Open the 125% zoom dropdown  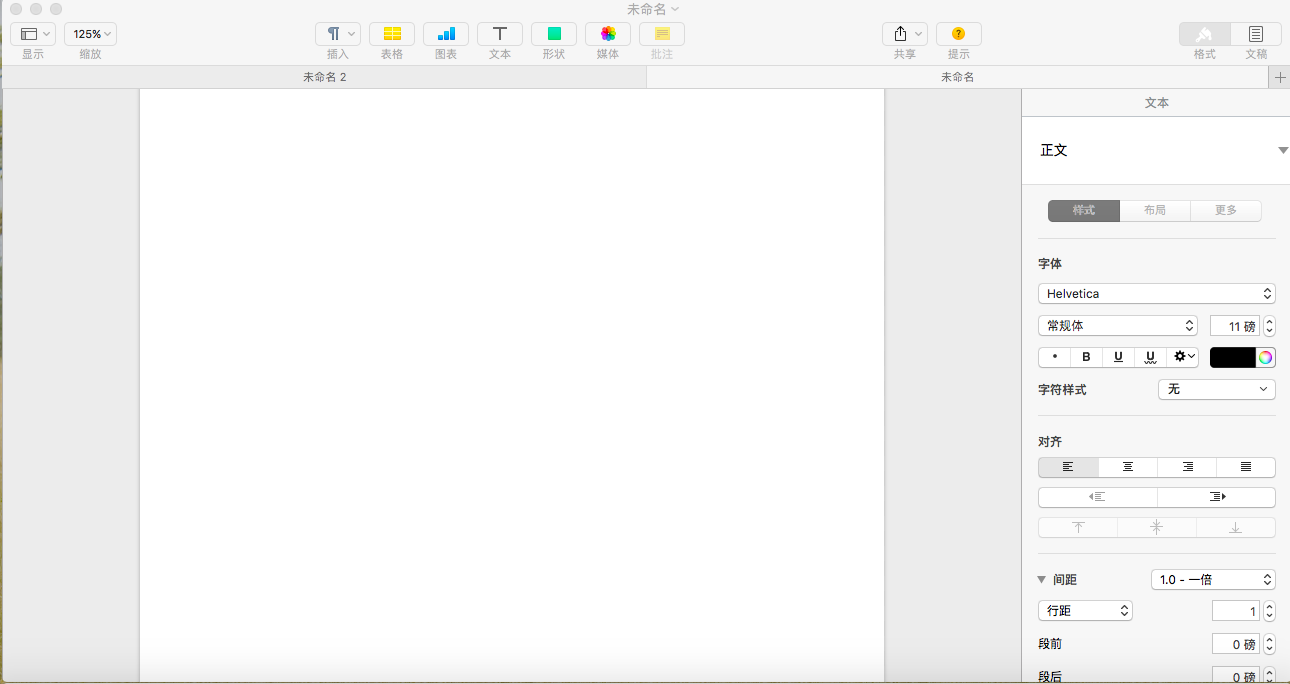[x=91, y=34]
